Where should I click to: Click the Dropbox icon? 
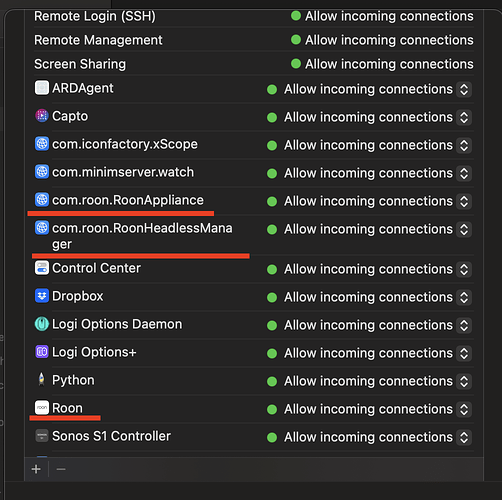[x=42, y=296]
